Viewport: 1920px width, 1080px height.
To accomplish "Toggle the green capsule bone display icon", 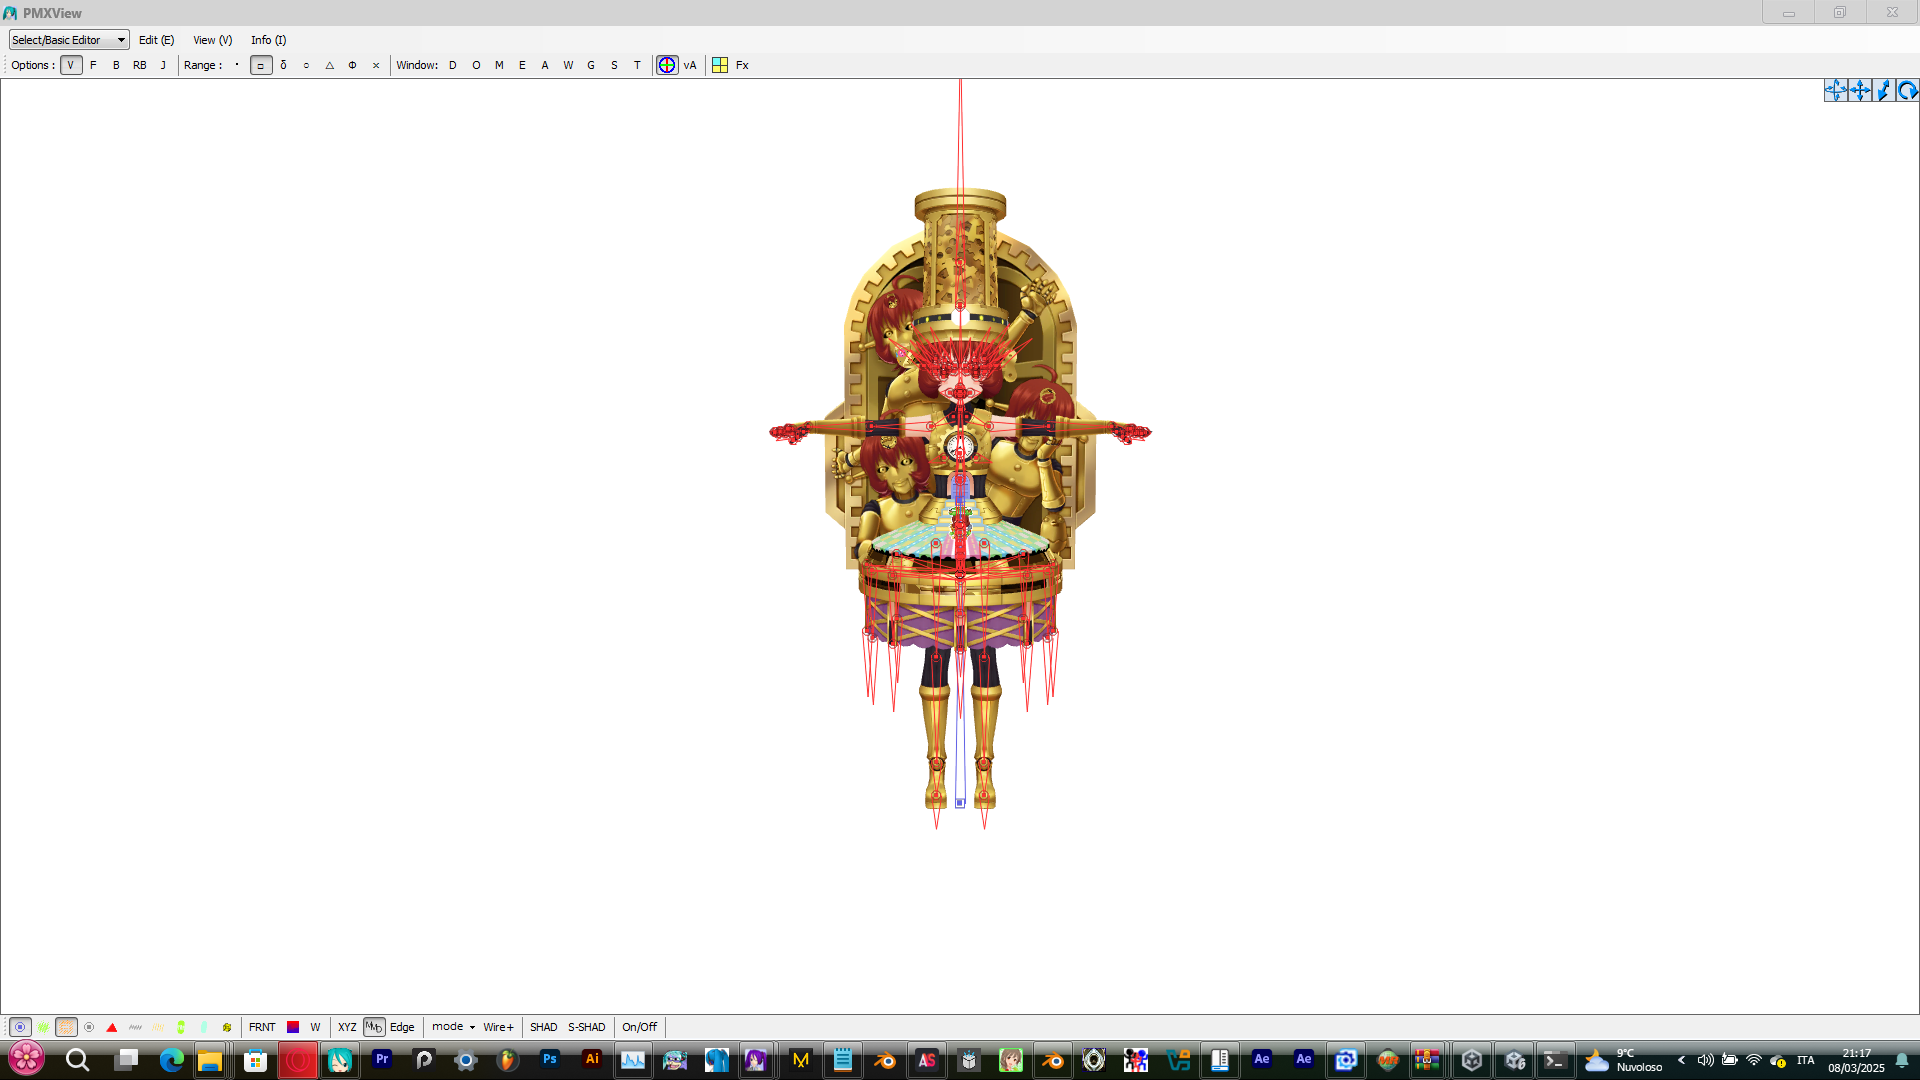I will pos(181,1027).
